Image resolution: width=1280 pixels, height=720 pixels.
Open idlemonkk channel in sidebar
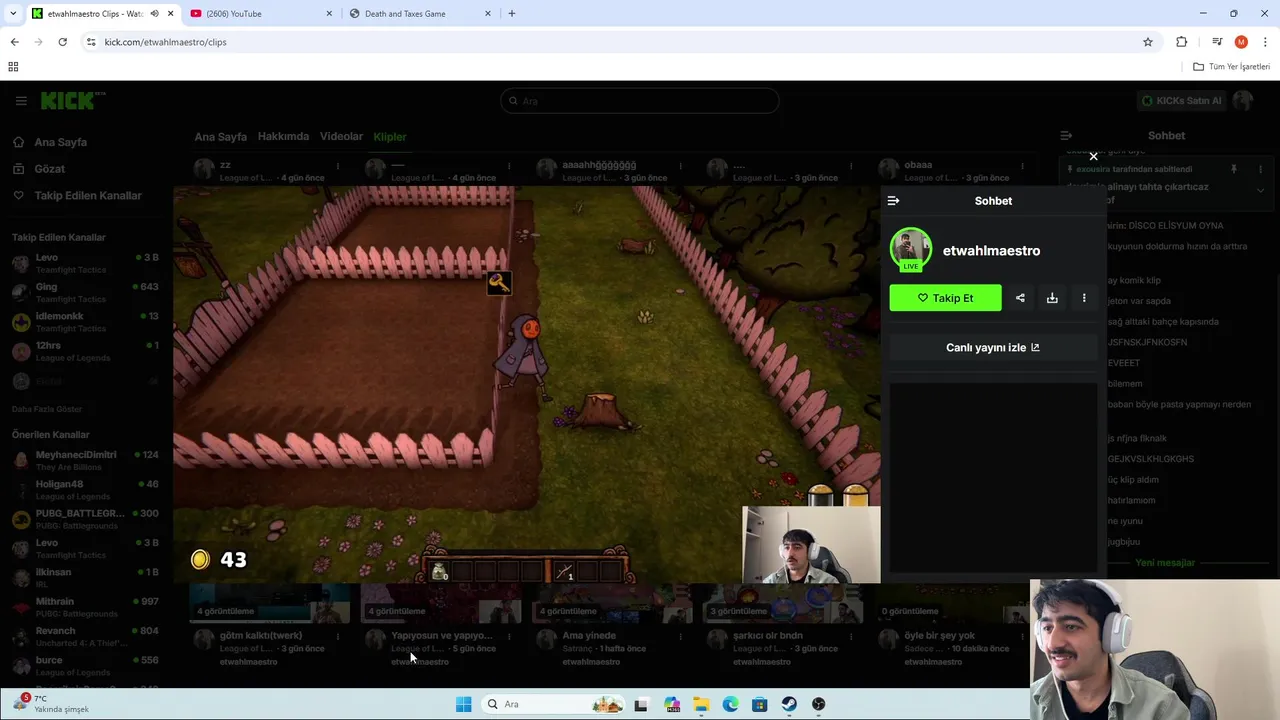point(85,322)
